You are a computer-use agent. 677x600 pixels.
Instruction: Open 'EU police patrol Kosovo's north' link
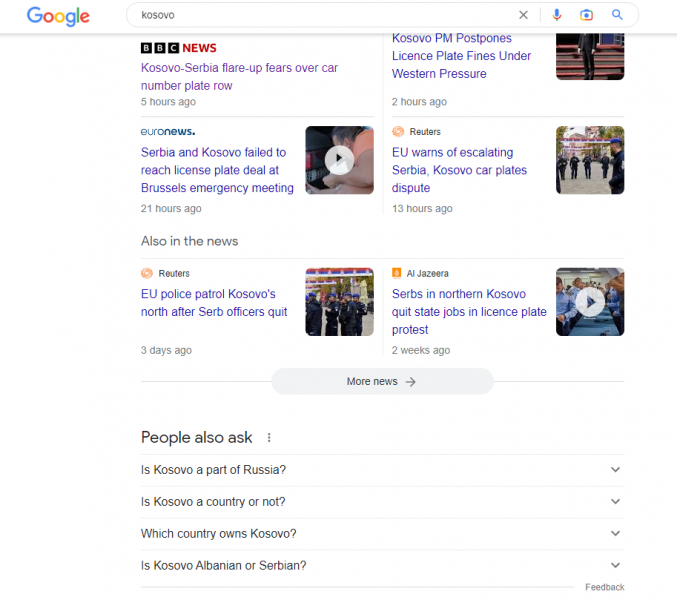(214, 303)
